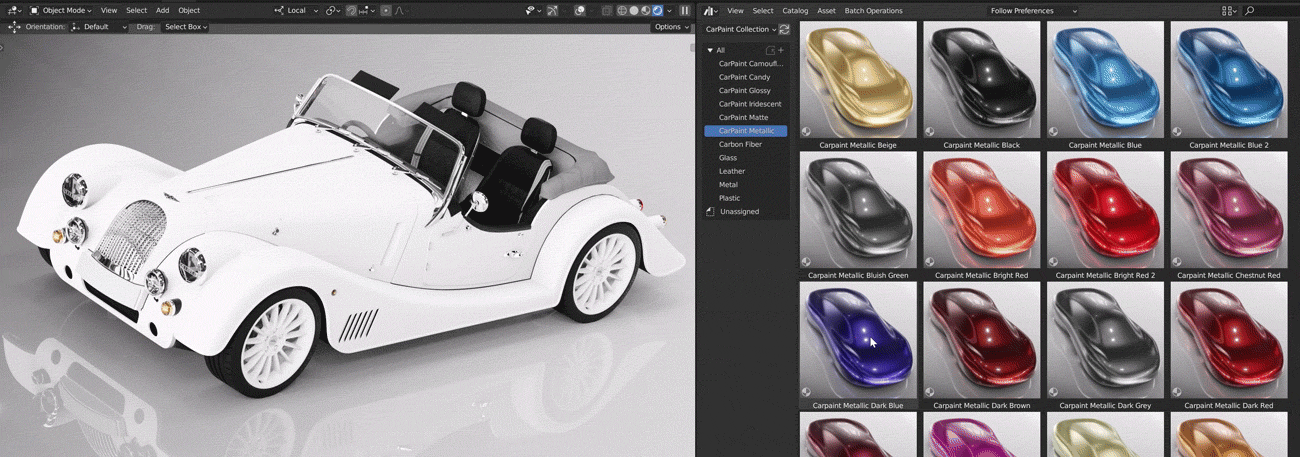The height and width of the screenshot is (457, 1300).
Task: Select Carpaint Metallic Dark Brown thumbnail
Action: click(982, 340)
